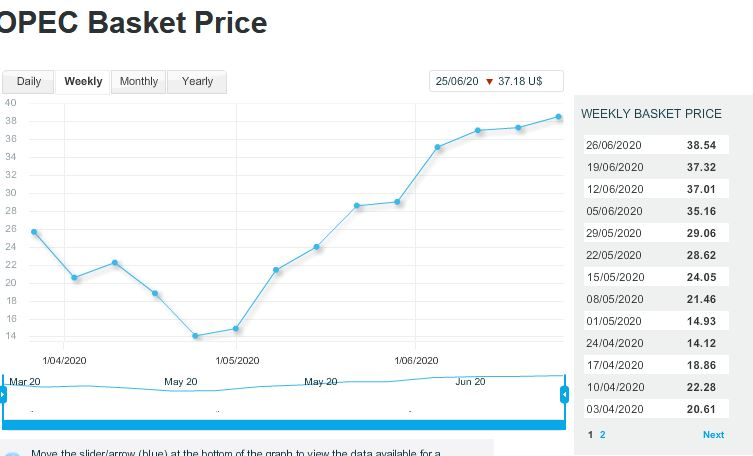Click the 29.06 price value

pyautogui.click(x=701, y=233)
